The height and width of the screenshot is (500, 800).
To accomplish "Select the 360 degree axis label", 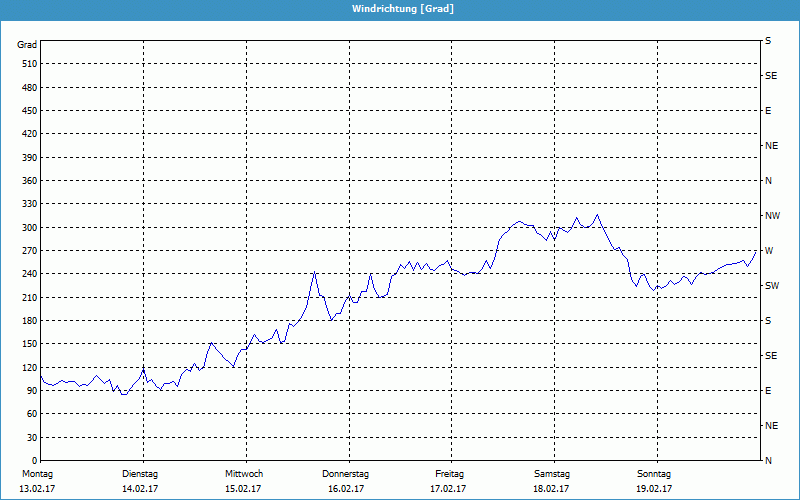I will (x=27, y=181).
